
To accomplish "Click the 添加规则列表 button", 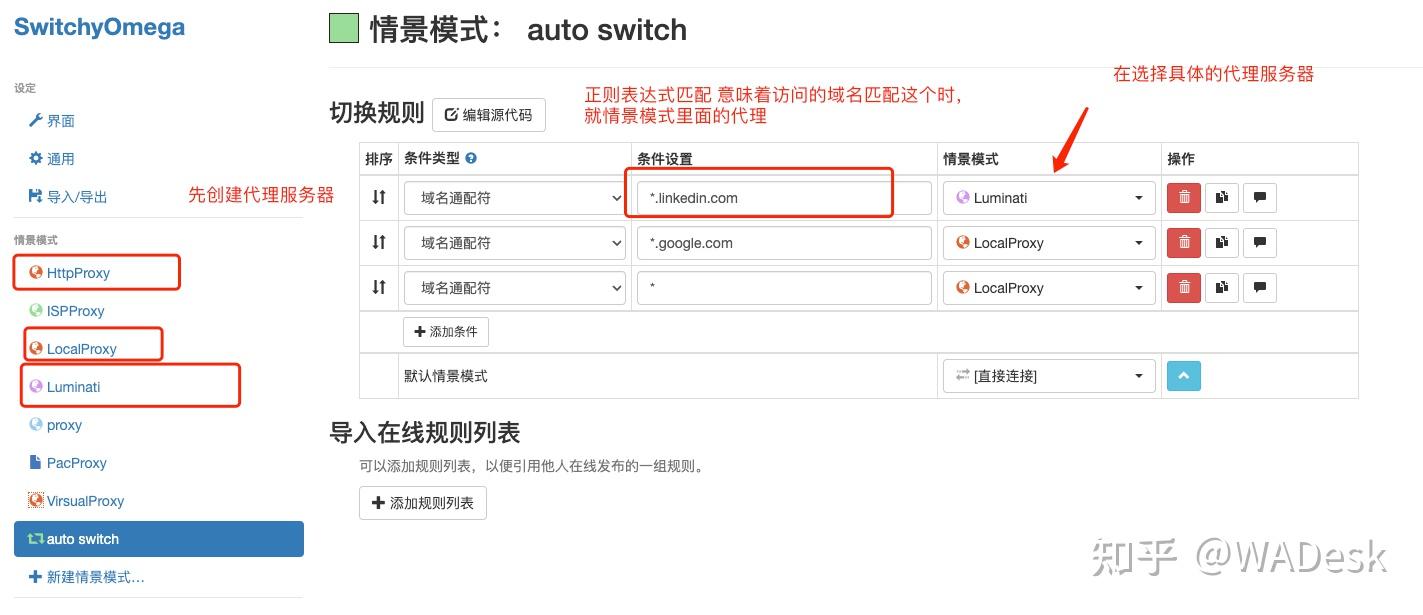I will click(x=422, y=503).
